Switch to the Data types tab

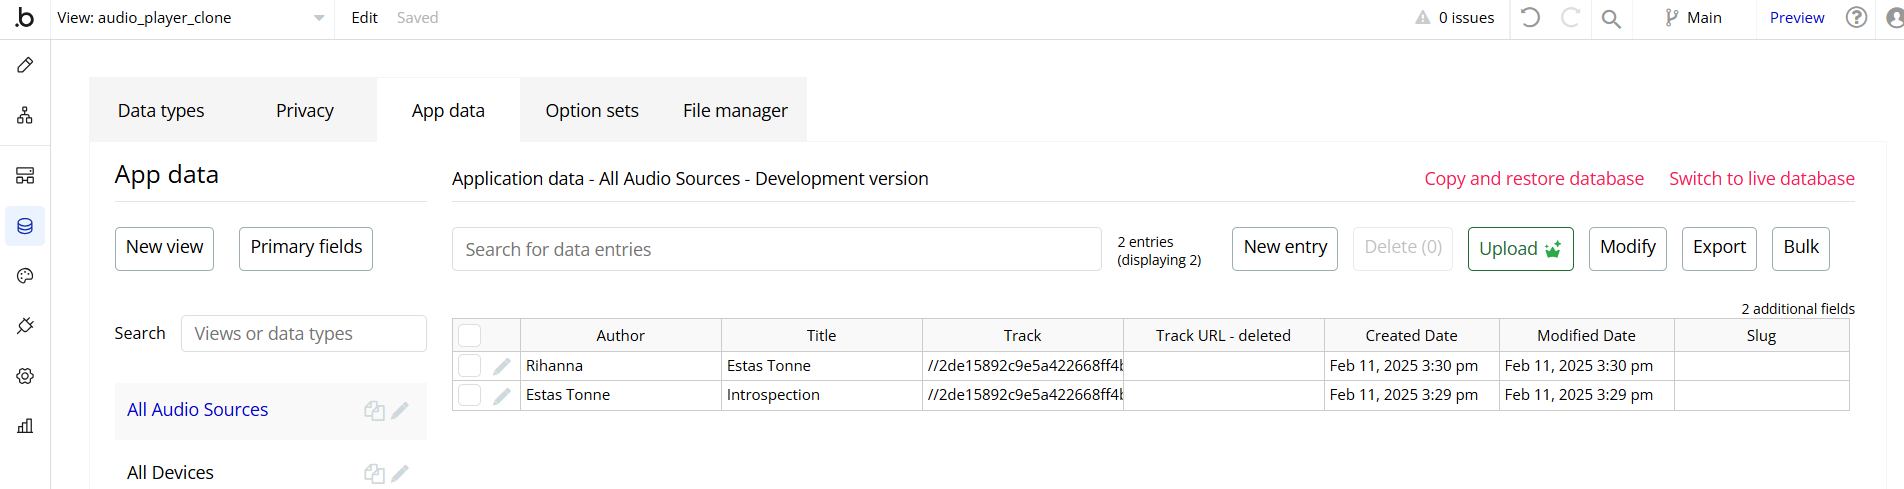161,111
